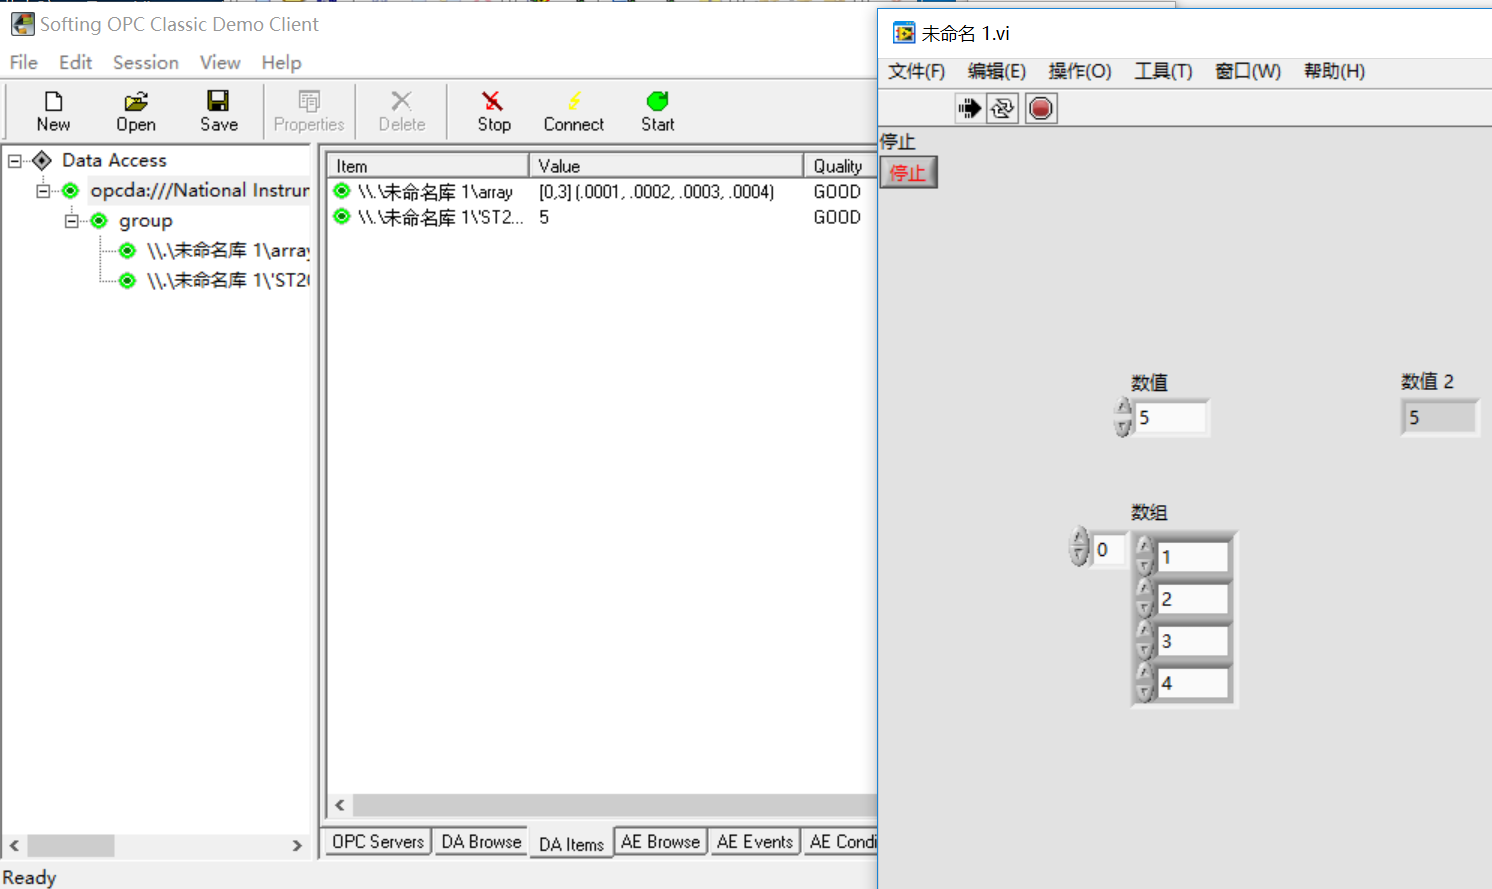Image resolution: width=1492 pixels, height=889 pixels.
Task: Open an existing session with Open icon
Action: [x=136, y=110]
